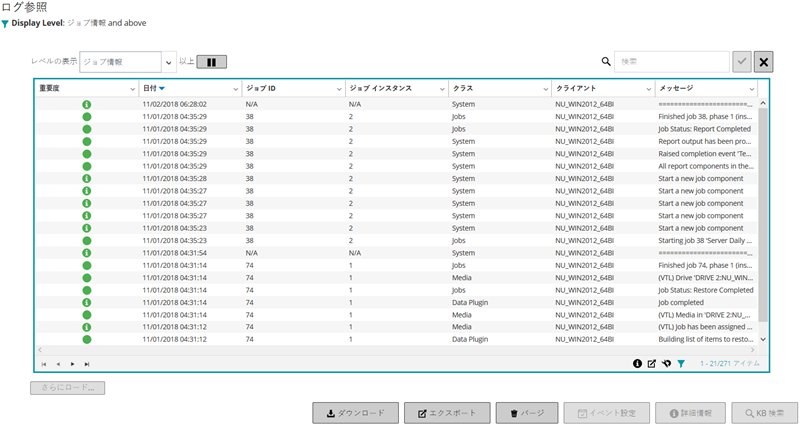Click the export icon in table footer
This screenshot has height=426, width=800.
652,364
